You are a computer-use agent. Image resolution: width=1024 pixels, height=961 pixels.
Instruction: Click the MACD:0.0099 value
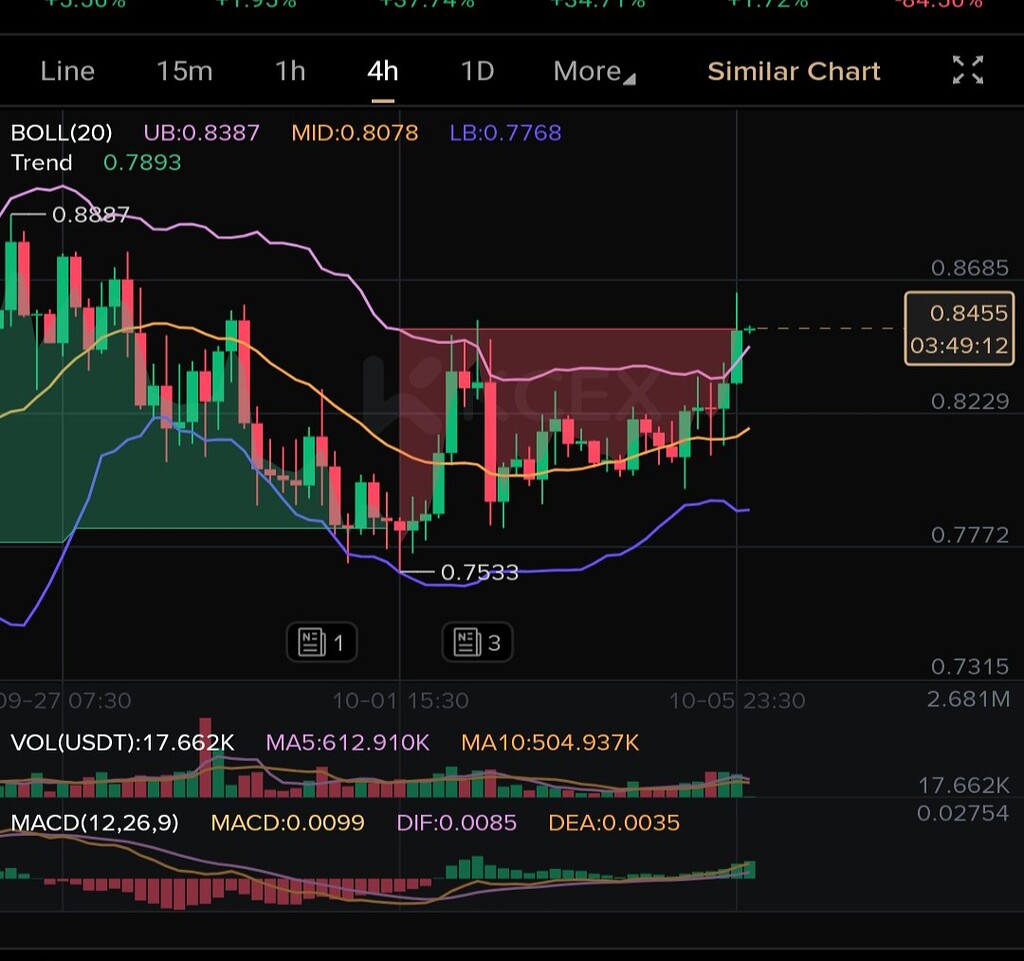[x=287, y=822]
